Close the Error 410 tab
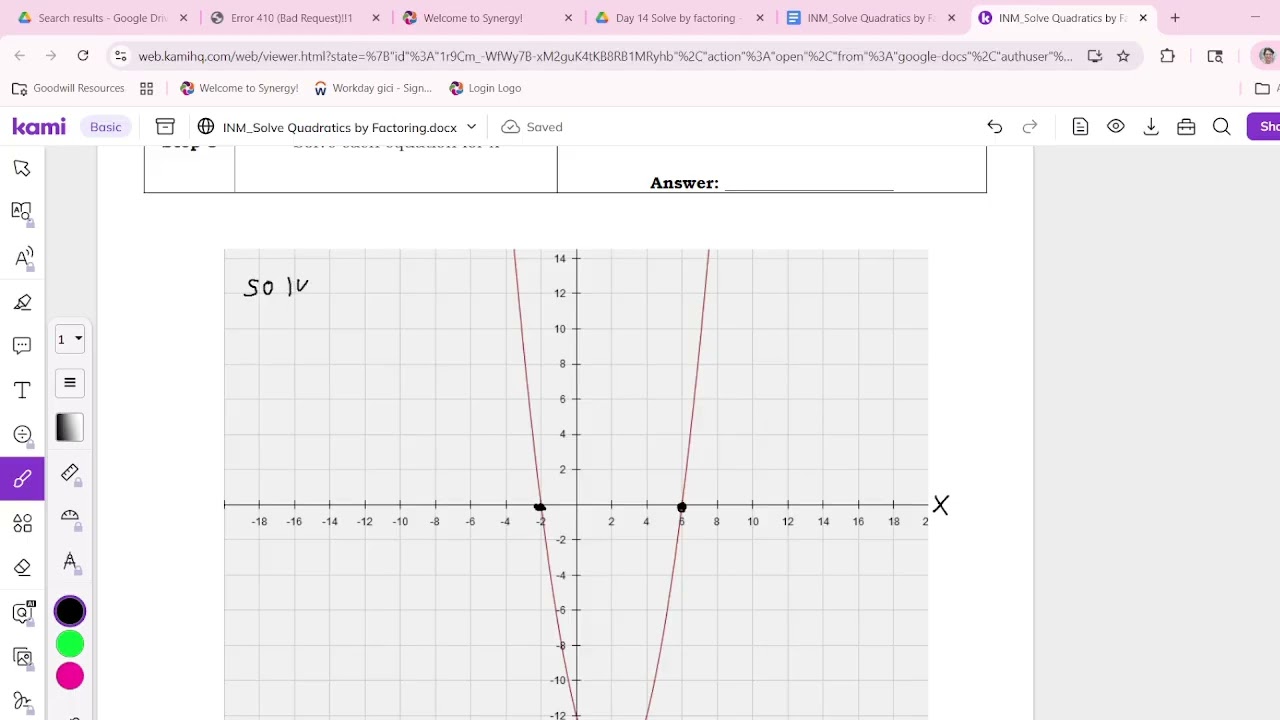Screen dimensions: 1280x720 (376, 18)
